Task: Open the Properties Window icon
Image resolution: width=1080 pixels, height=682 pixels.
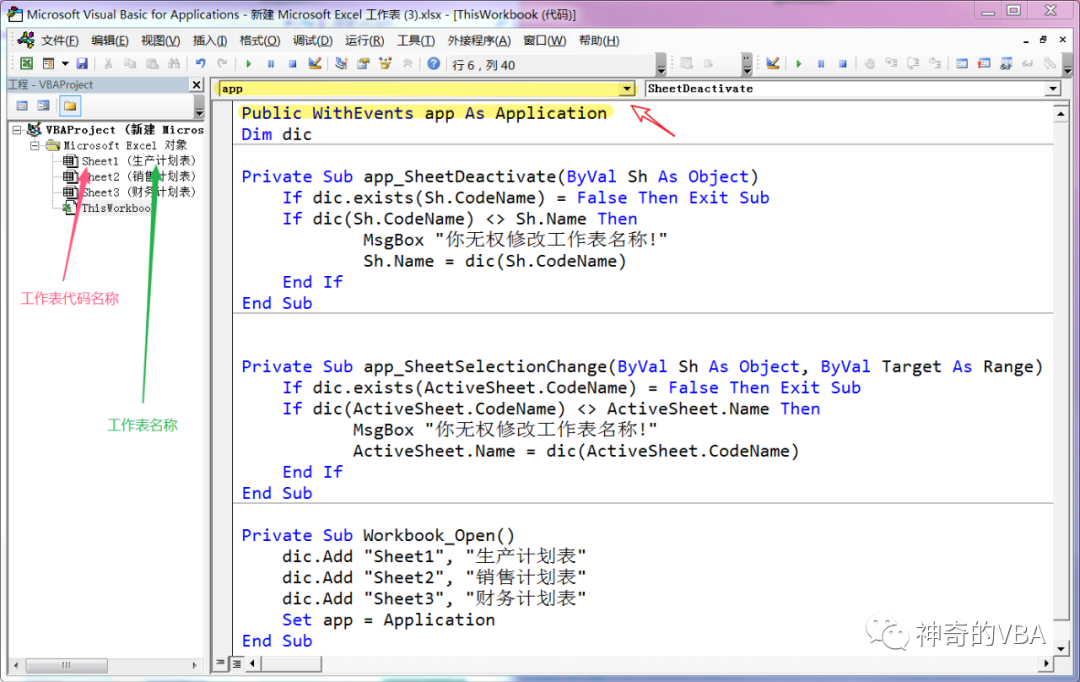Action: tap(363, 64)
